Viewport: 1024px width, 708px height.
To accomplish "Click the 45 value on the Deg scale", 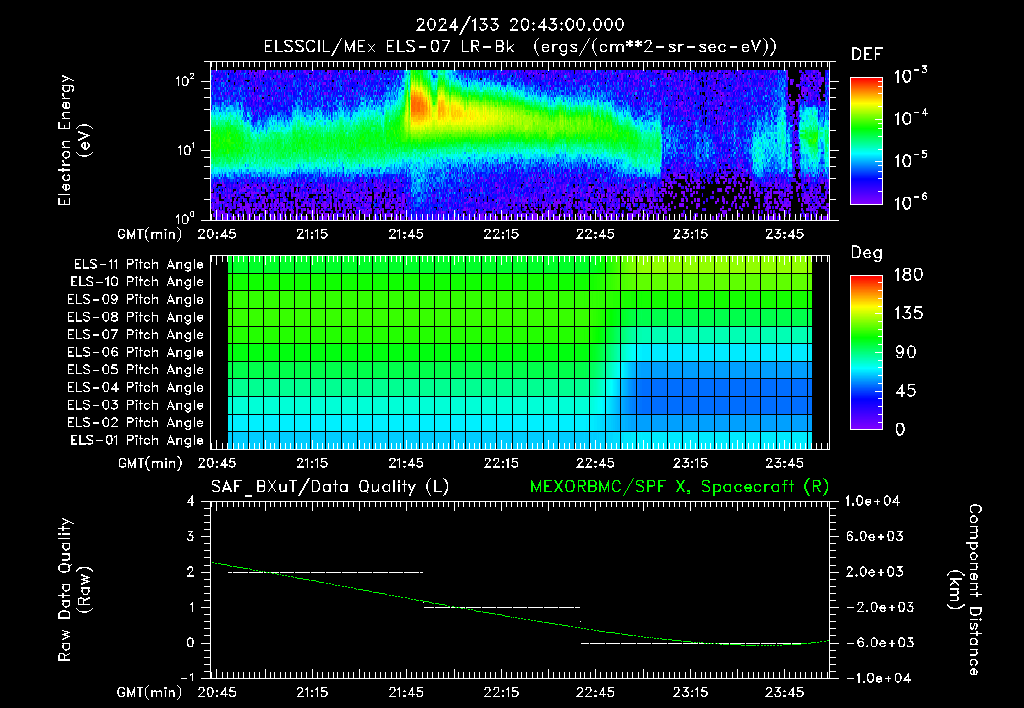I will pos(906,391).
